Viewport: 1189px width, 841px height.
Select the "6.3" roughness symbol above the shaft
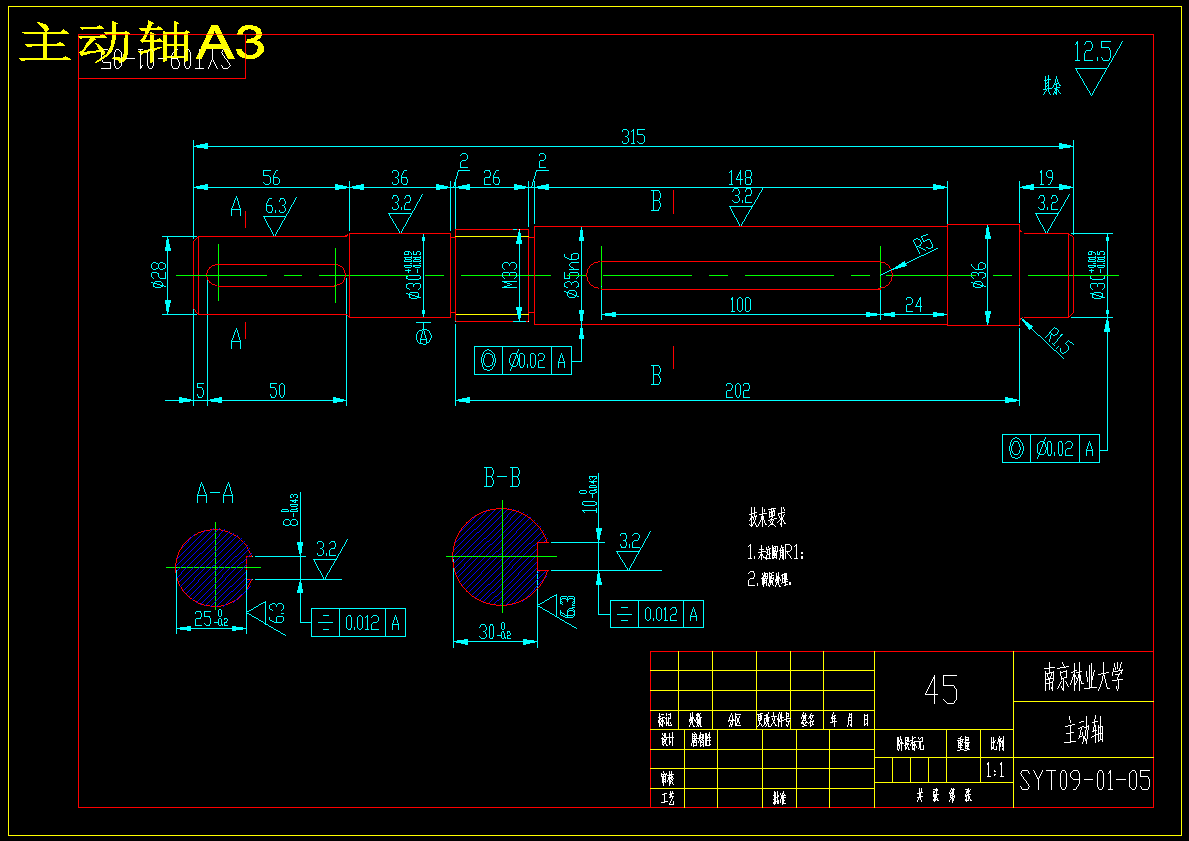pyautogui.click(x=278, y=217)
